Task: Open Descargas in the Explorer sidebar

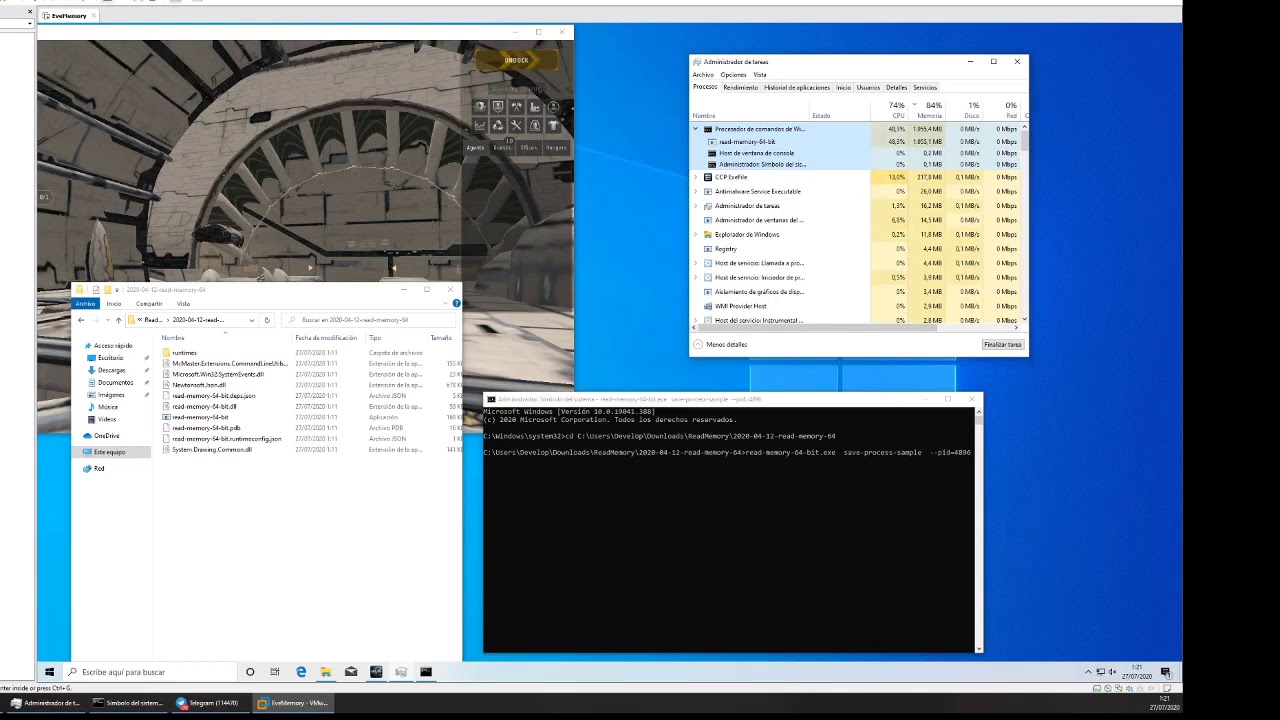Action: click(112, 370)
